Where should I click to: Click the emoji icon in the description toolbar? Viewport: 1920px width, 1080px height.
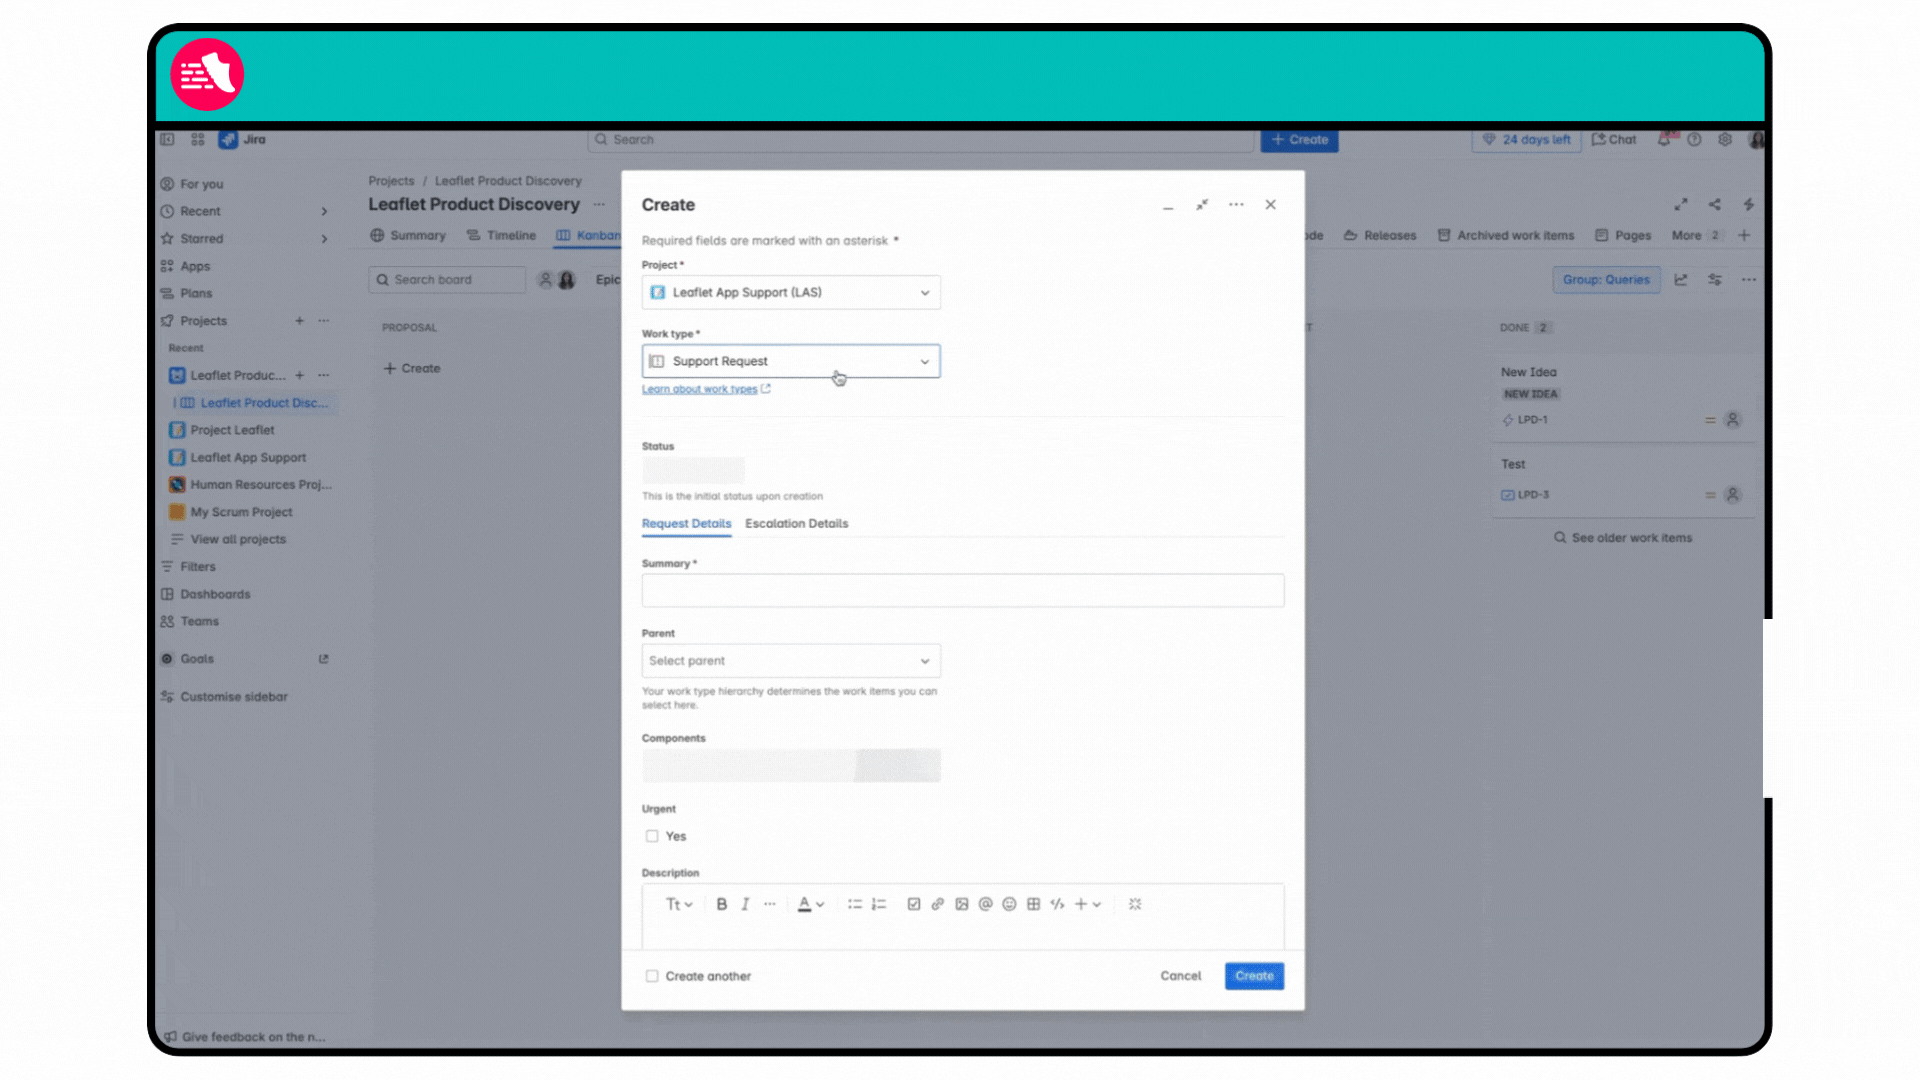point(1009,904)
